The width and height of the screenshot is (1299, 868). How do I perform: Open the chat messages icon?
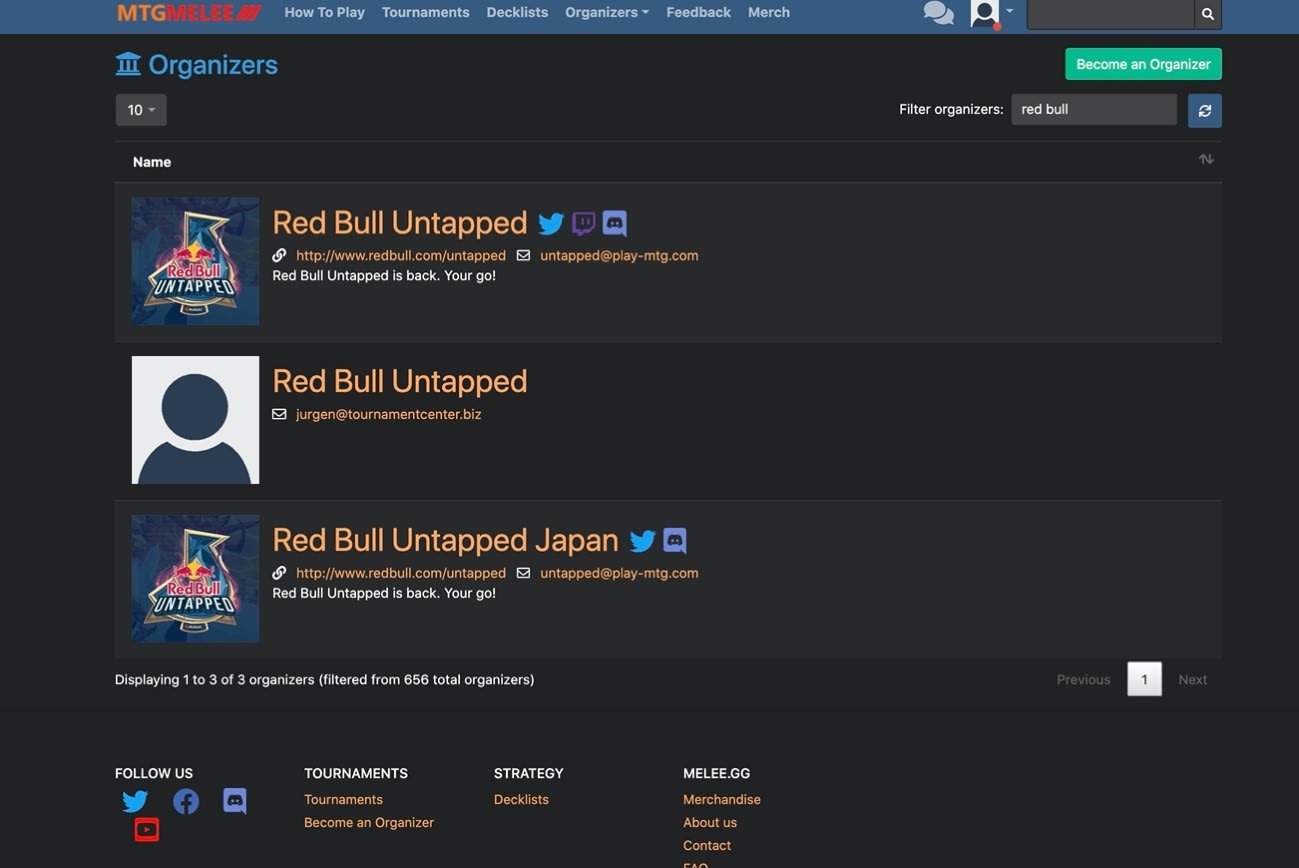coord(938,13)
